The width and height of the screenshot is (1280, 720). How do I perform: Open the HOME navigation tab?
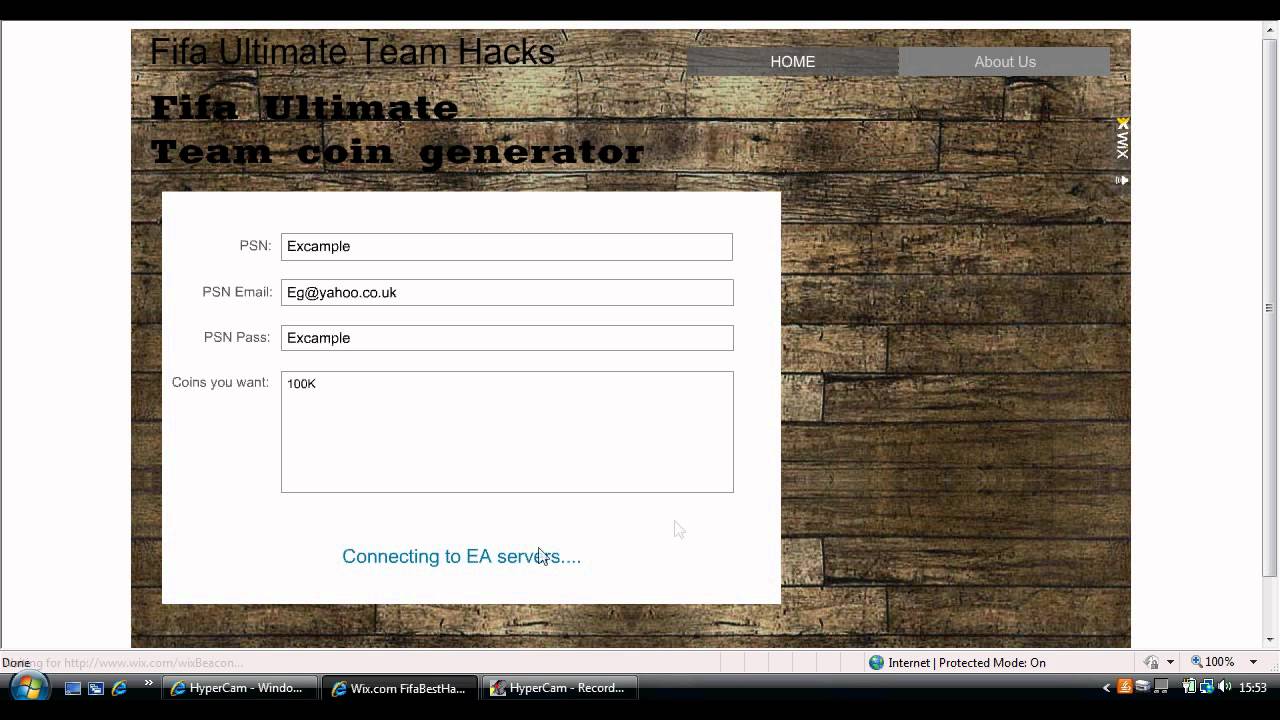(x=793, y=62)
